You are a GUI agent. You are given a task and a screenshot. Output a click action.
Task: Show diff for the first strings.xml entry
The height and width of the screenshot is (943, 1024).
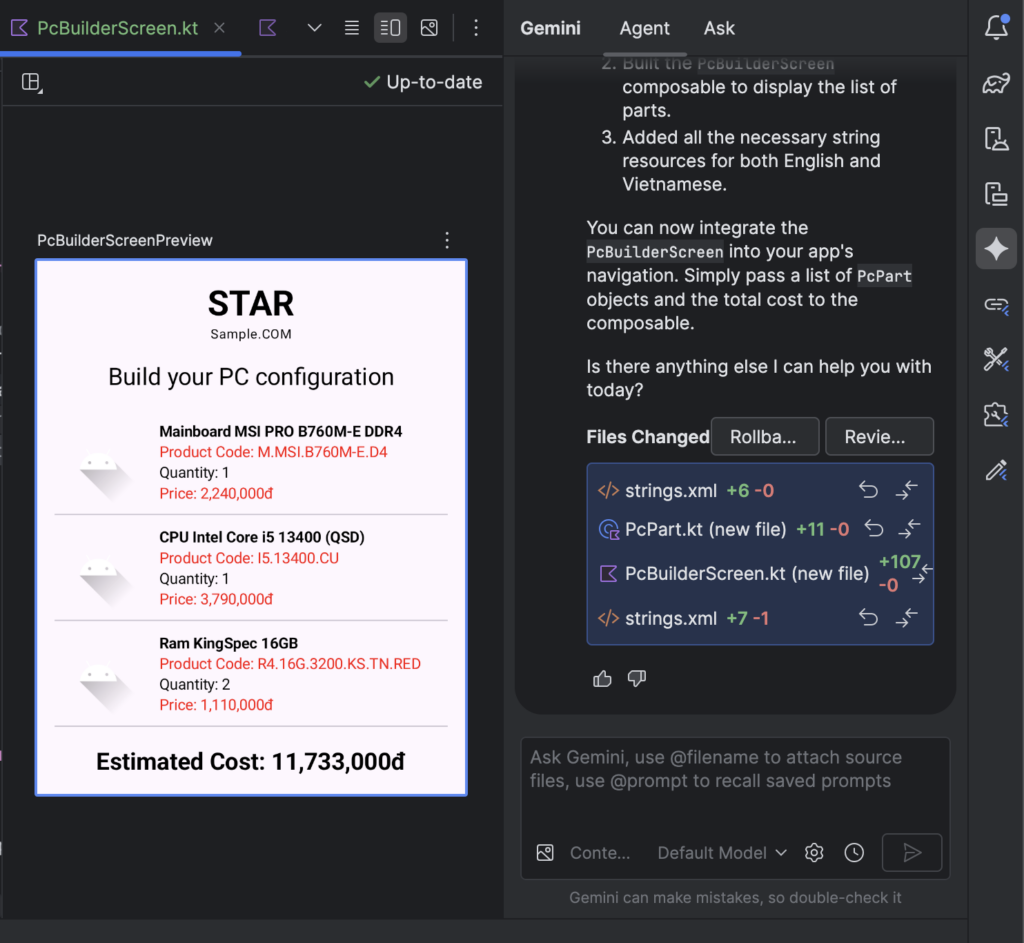point(906,490)
